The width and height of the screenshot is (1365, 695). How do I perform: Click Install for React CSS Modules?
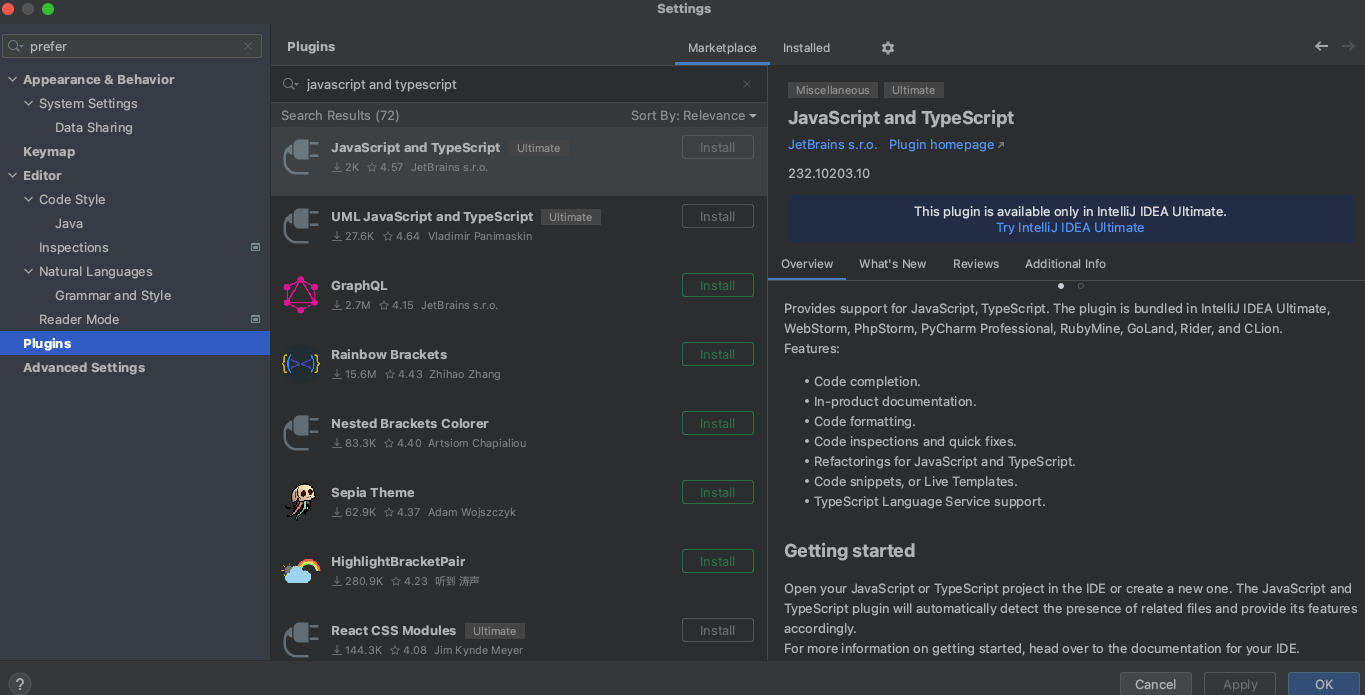click(x=717, y=630)
